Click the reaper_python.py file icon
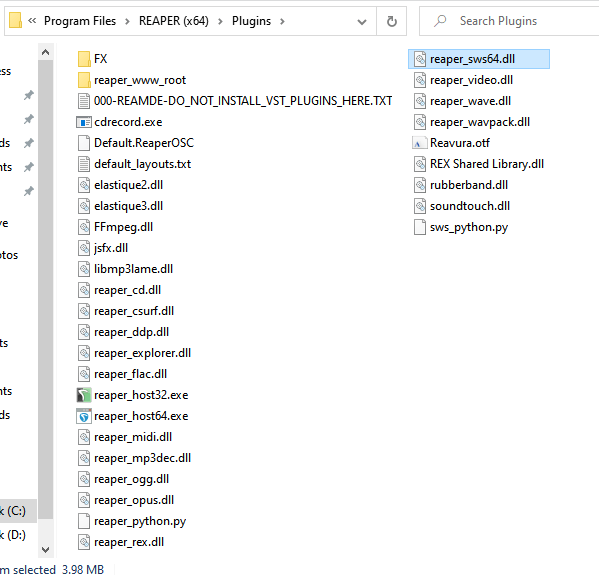Image resolution: width=599 pixels, height=580 pixels. coord(84,521)
